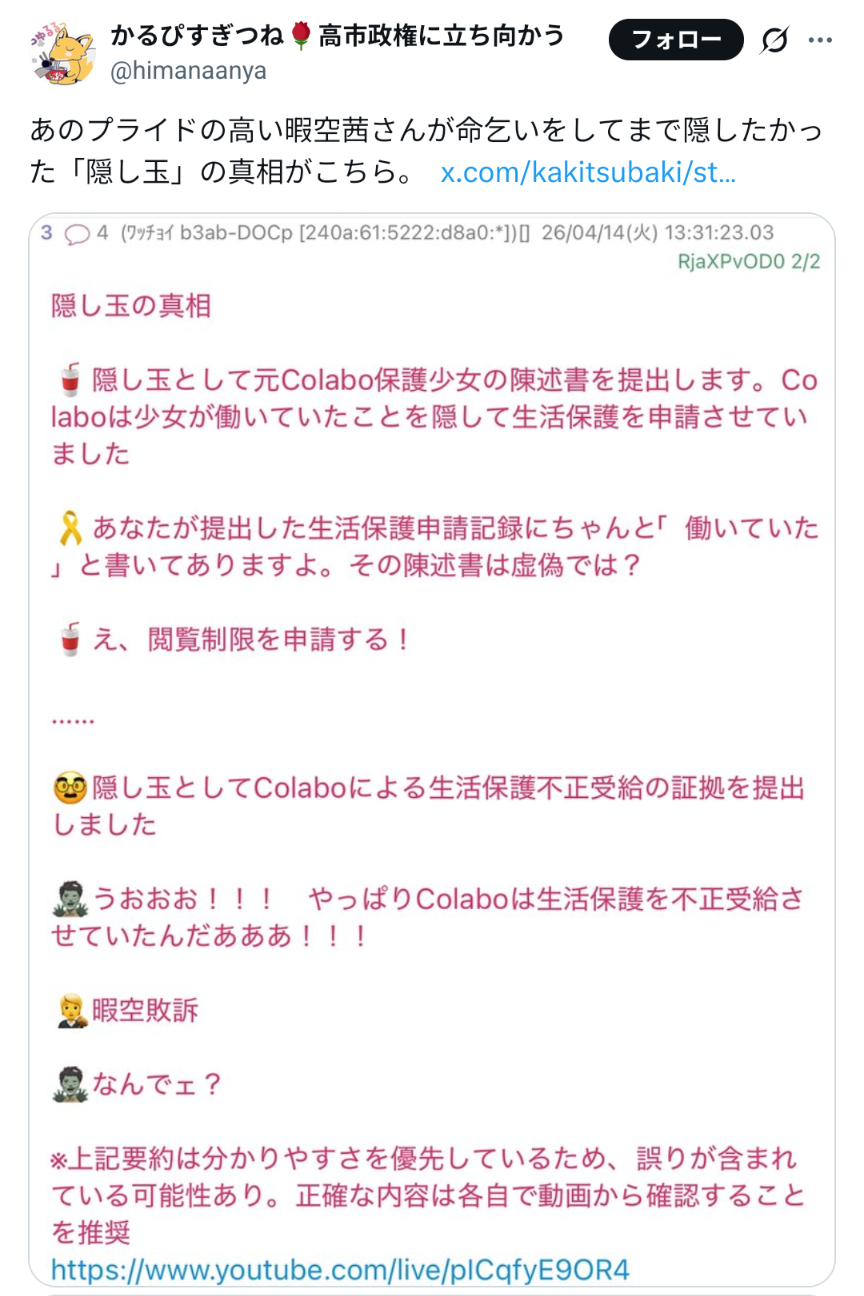Open the three-dot more options menu

pyautogui.click(x=820, y=40)
